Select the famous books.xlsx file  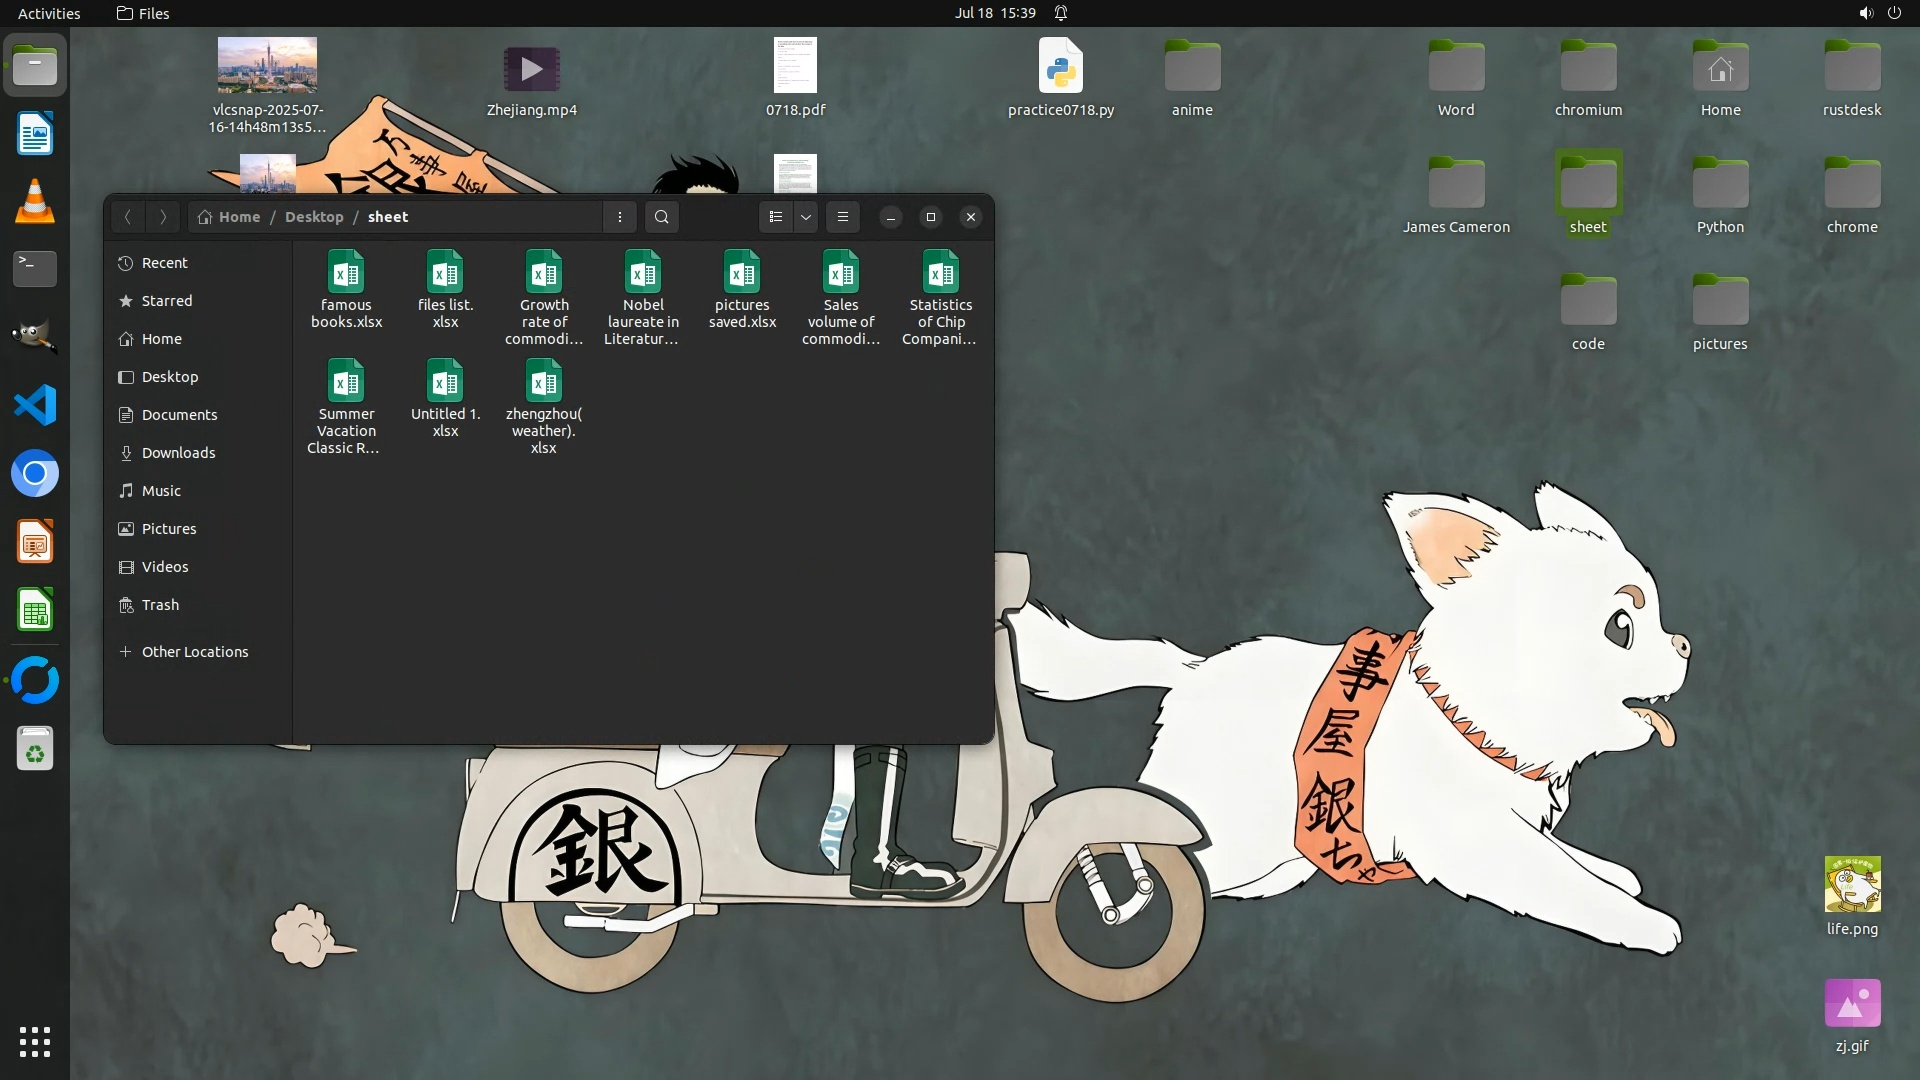point(346,289)
